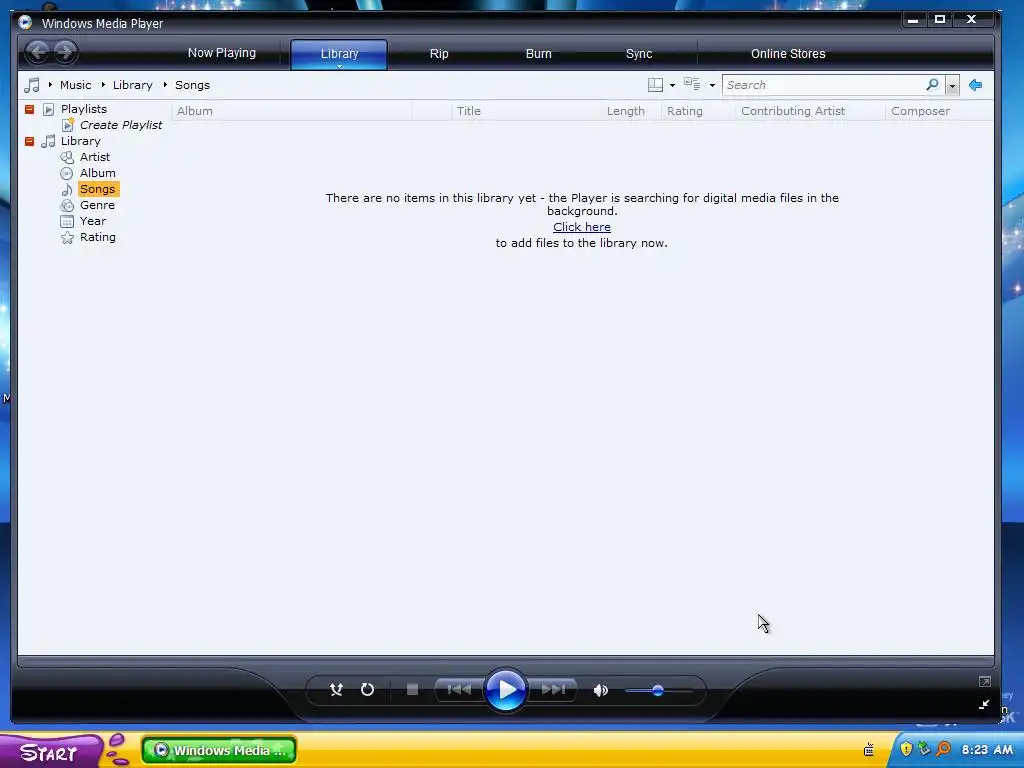Open the Start menu
Image resolution: width=1024 pixels, height=768 pixels.
coord(50,750)
